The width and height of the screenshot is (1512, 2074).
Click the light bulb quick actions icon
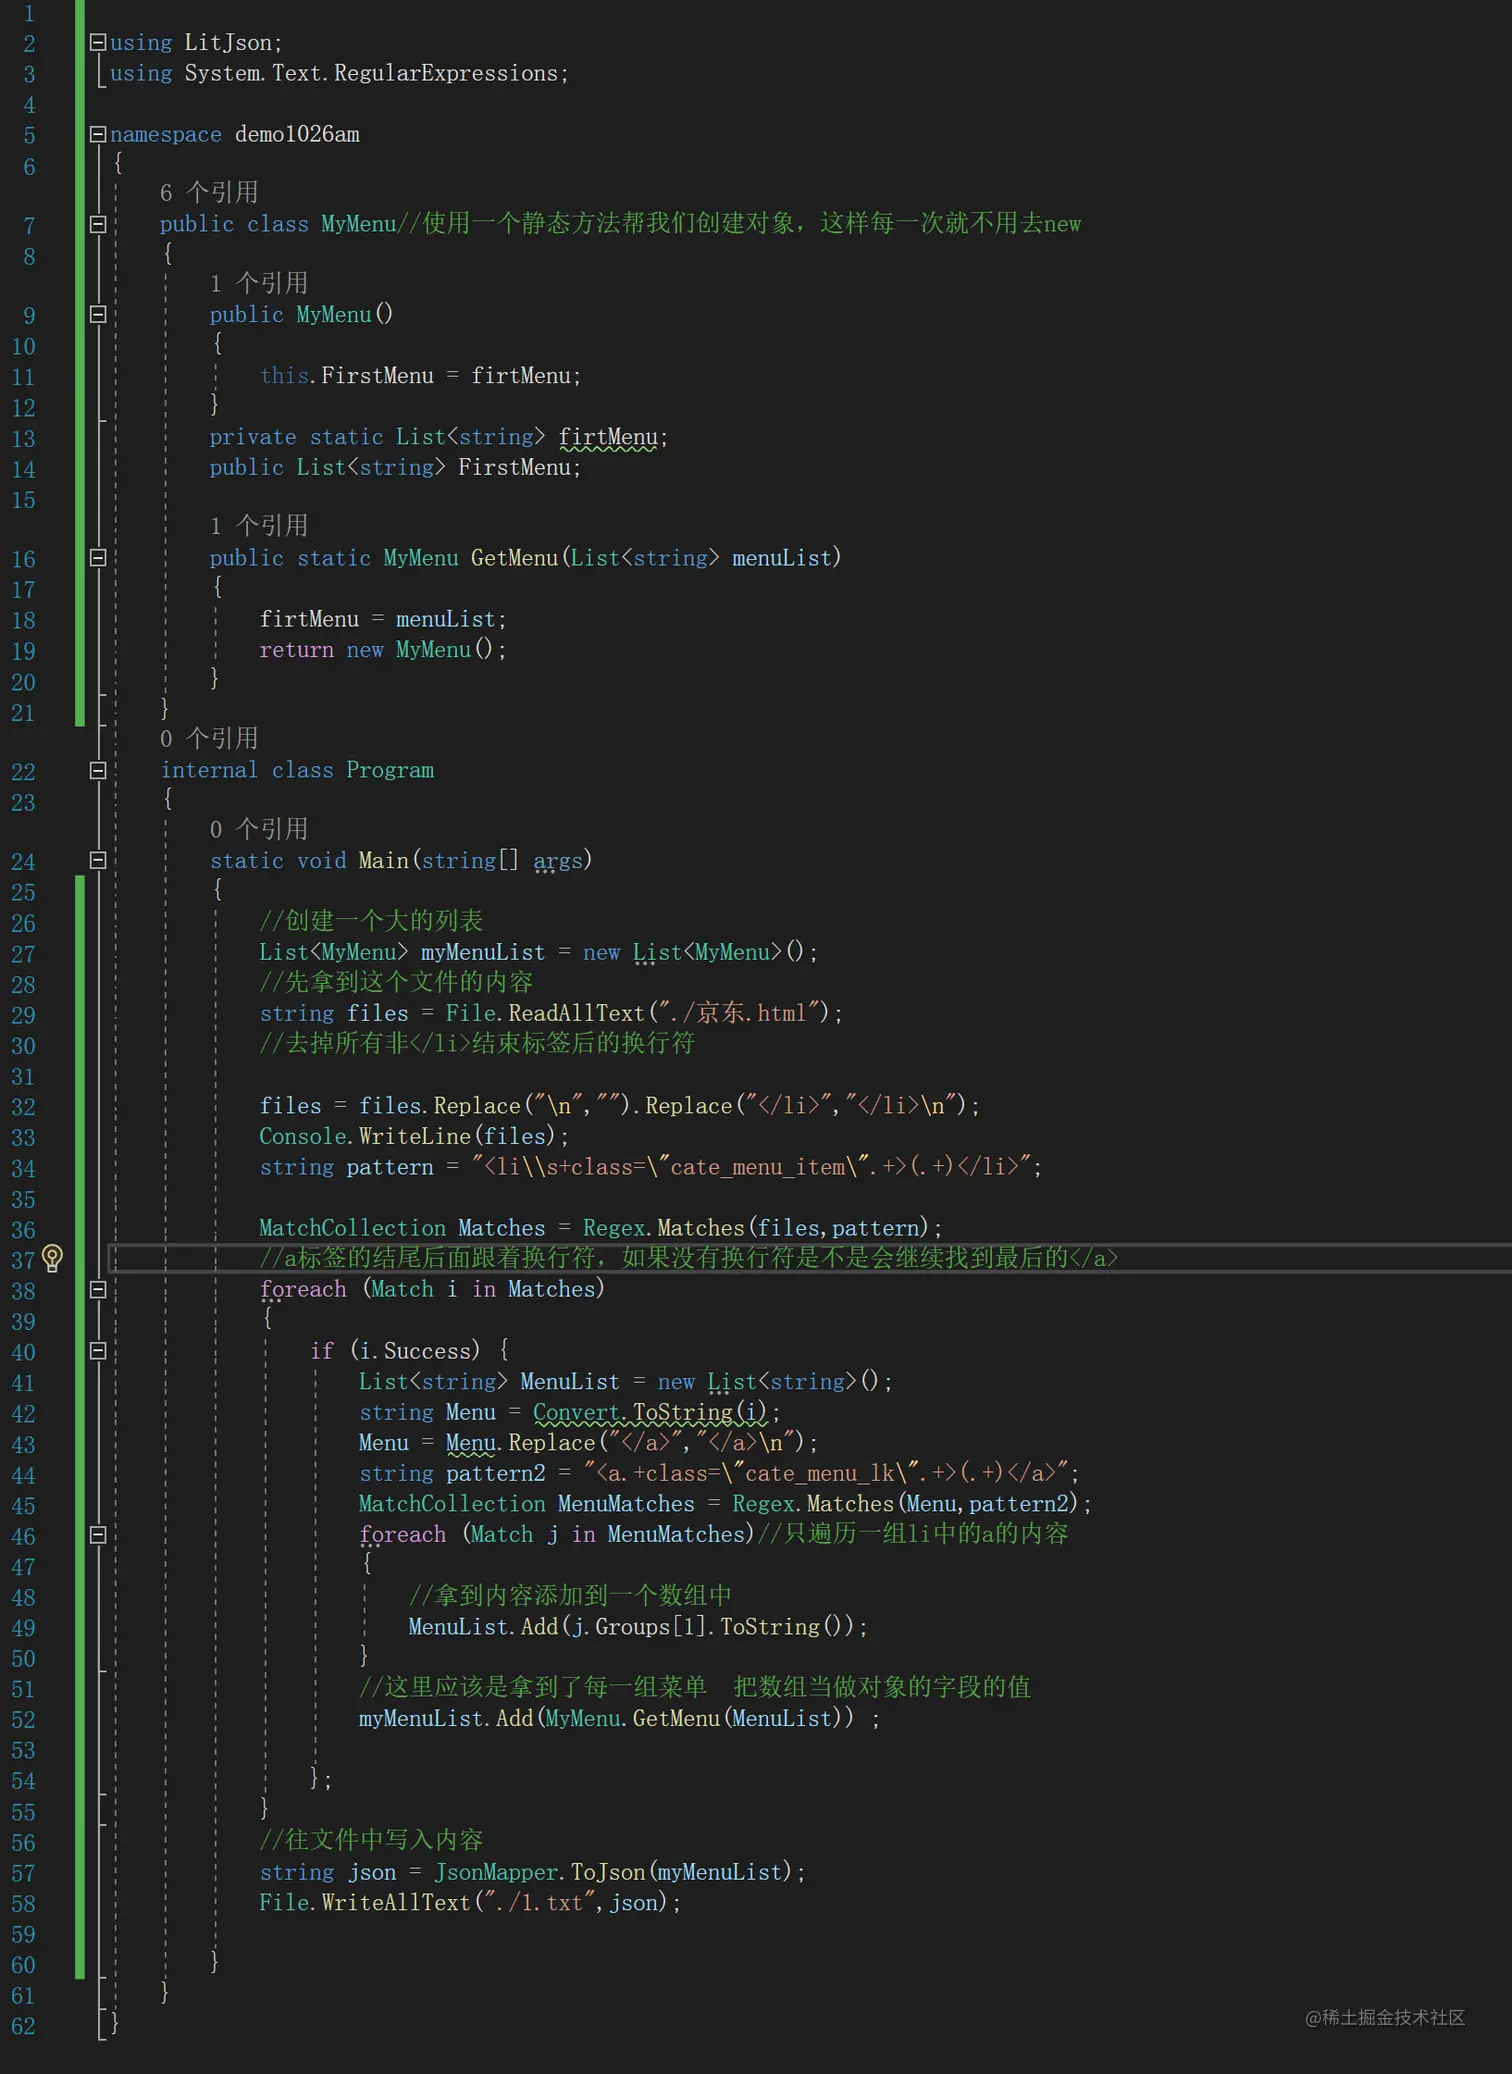coord(53,1258)
